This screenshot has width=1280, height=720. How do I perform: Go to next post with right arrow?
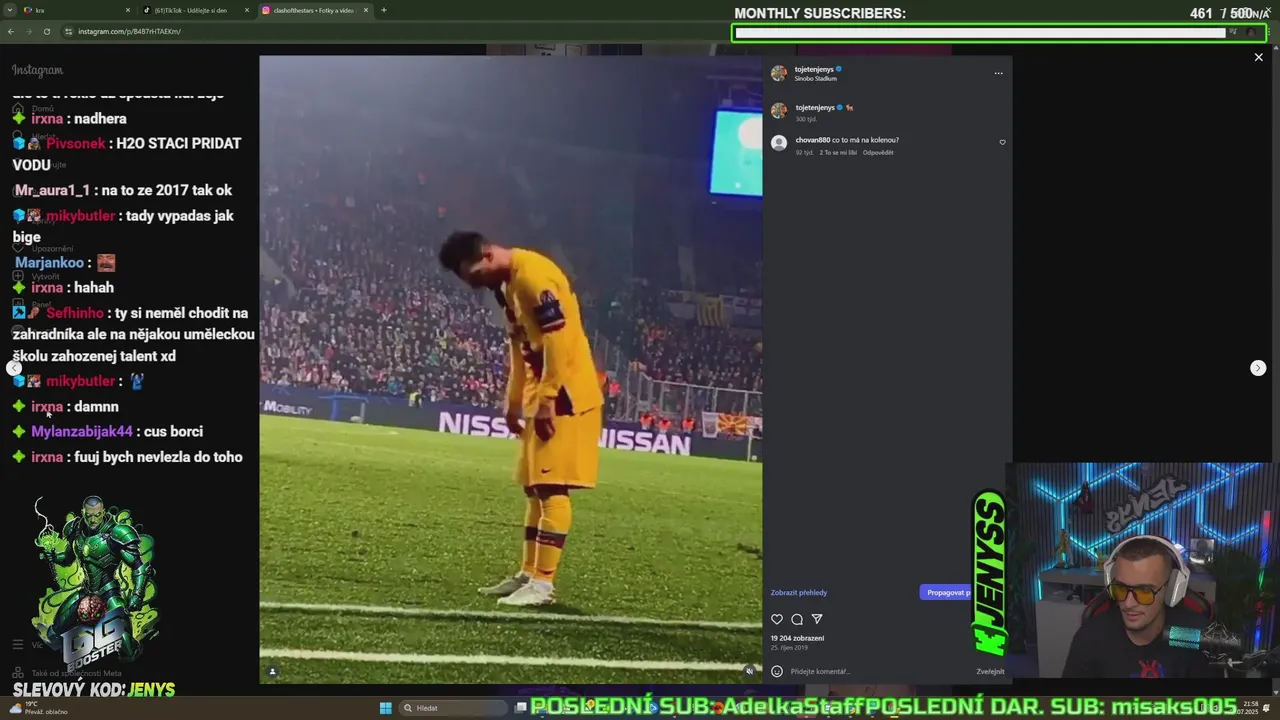pyautogui.click(x=1258, y=368)
